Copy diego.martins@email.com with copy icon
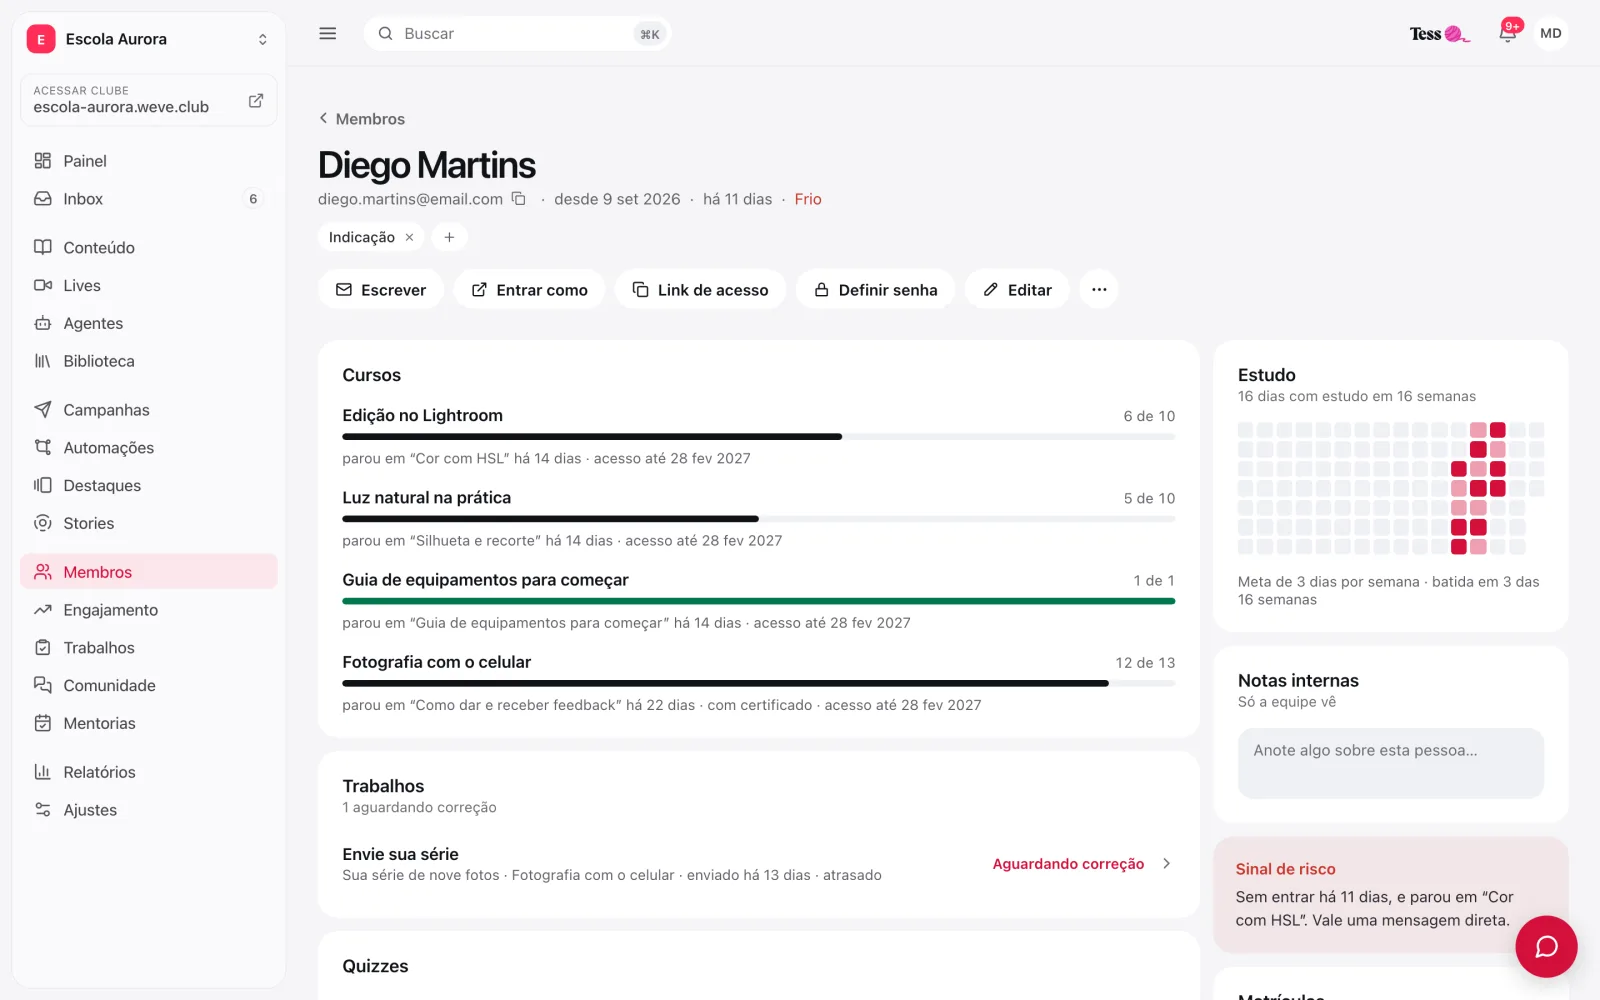The width and height of the screenshot is (1600, 1000). (x=519, y=199)
